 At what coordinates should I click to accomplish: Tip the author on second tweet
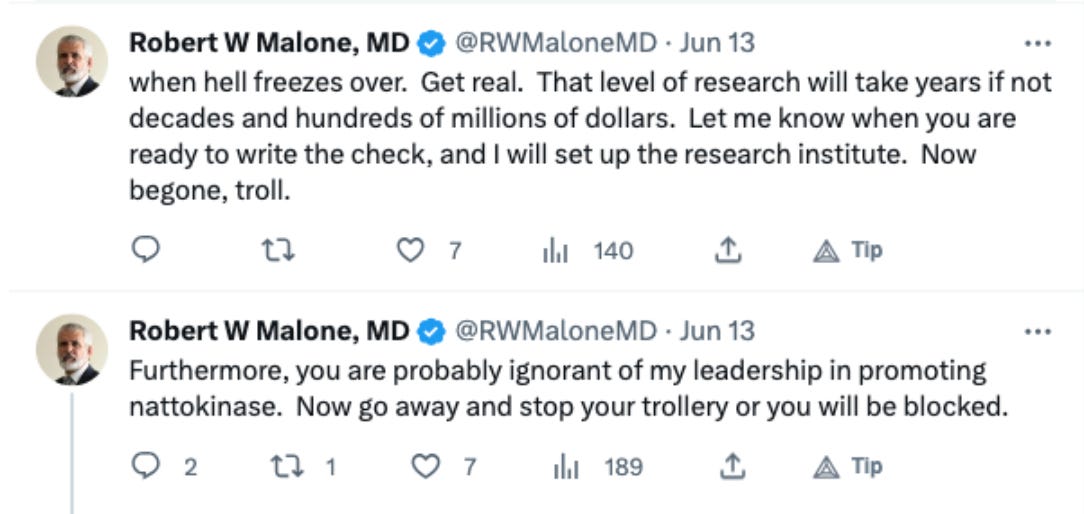[x=848, y=467]
